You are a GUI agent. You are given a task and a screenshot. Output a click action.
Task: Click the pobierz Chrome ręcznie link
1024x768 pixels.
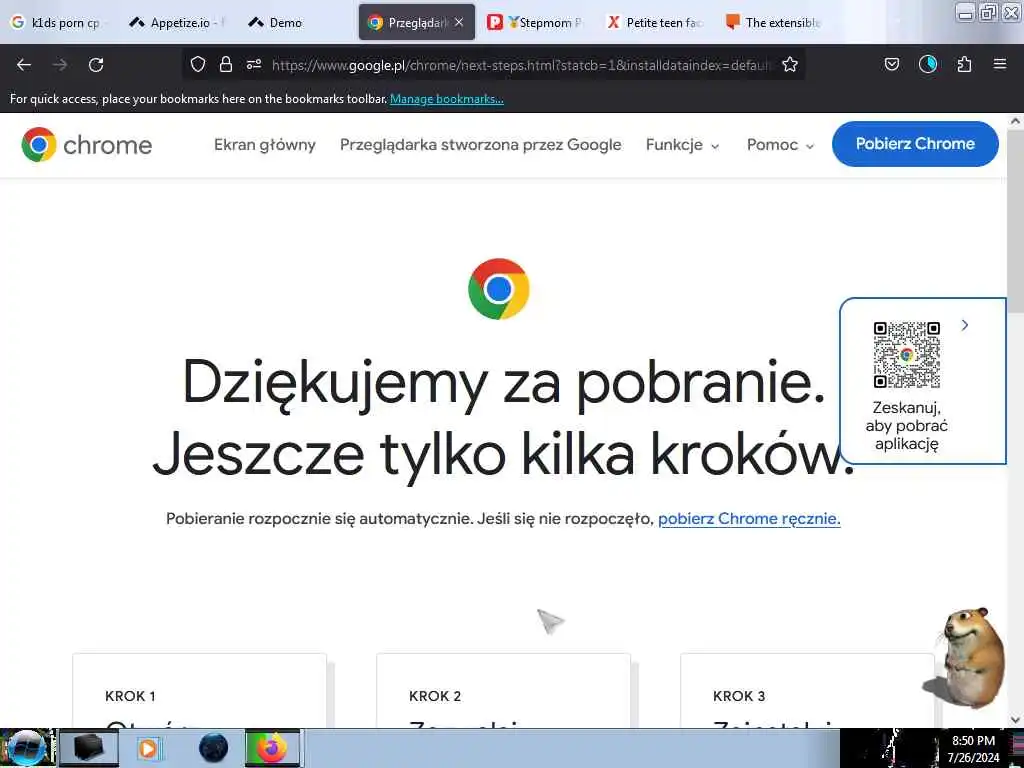(x=749, y=519)
